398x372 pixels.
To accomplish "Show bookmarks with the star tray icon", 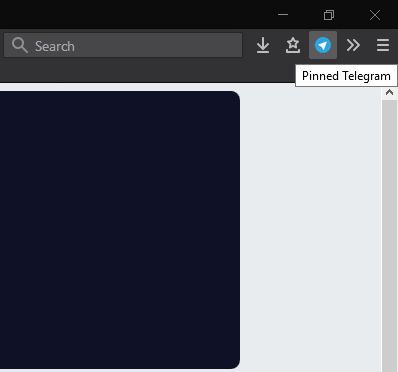I will pyautogui.click(x=293, y=45).
